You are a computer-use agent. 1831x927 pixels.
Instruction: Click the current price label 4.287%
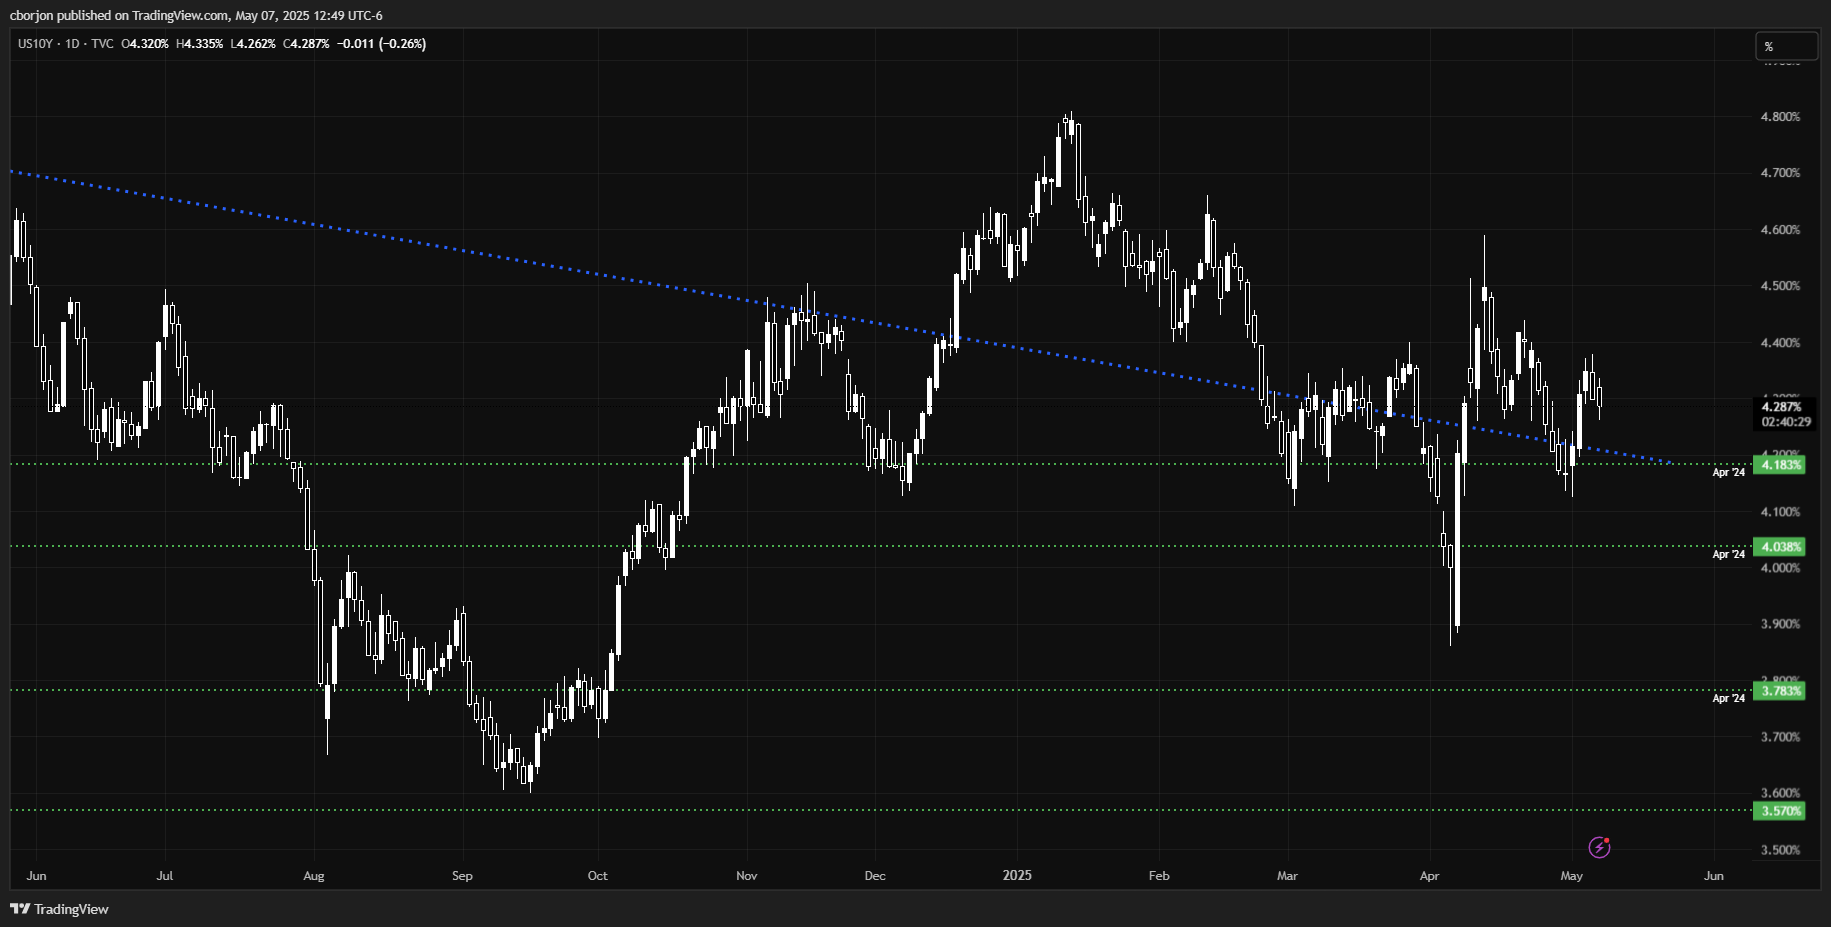click(1781, 407)
